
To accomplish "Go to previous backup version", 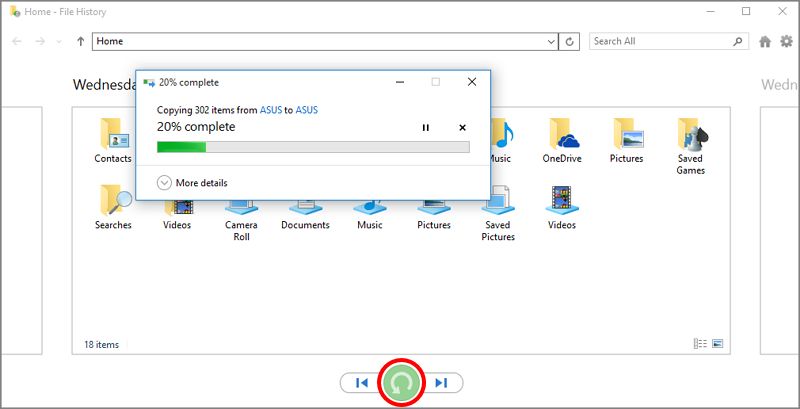I will pos(362,382).
